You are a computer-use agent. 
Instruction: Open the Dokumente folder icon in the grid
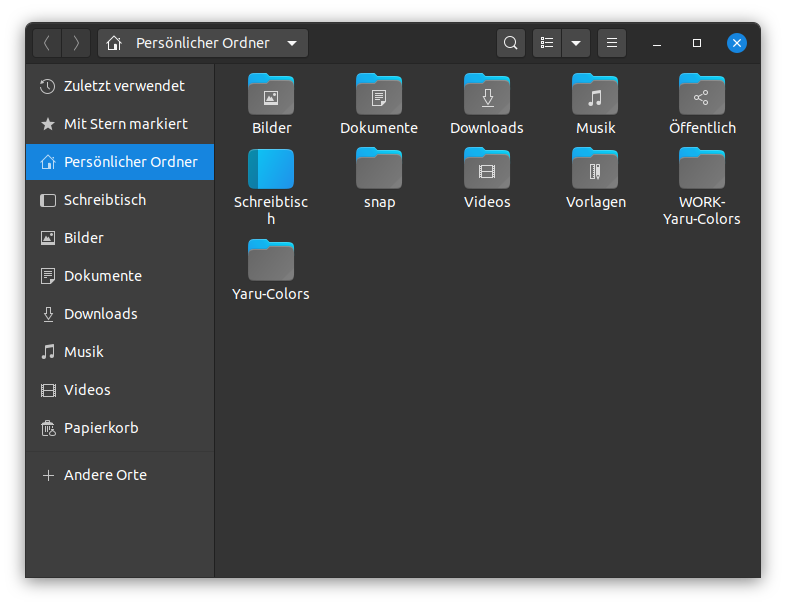378,94
